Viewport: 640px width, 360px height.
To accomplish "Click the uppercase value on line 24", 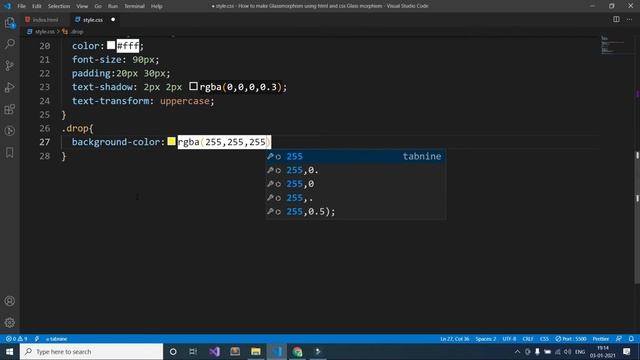I will point(184,101).
